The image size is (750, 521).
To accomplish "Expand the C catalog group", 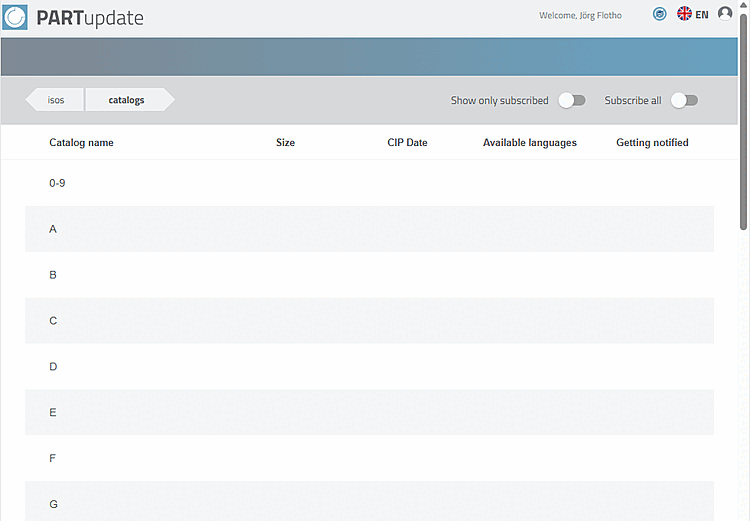I will coord(53,321).
